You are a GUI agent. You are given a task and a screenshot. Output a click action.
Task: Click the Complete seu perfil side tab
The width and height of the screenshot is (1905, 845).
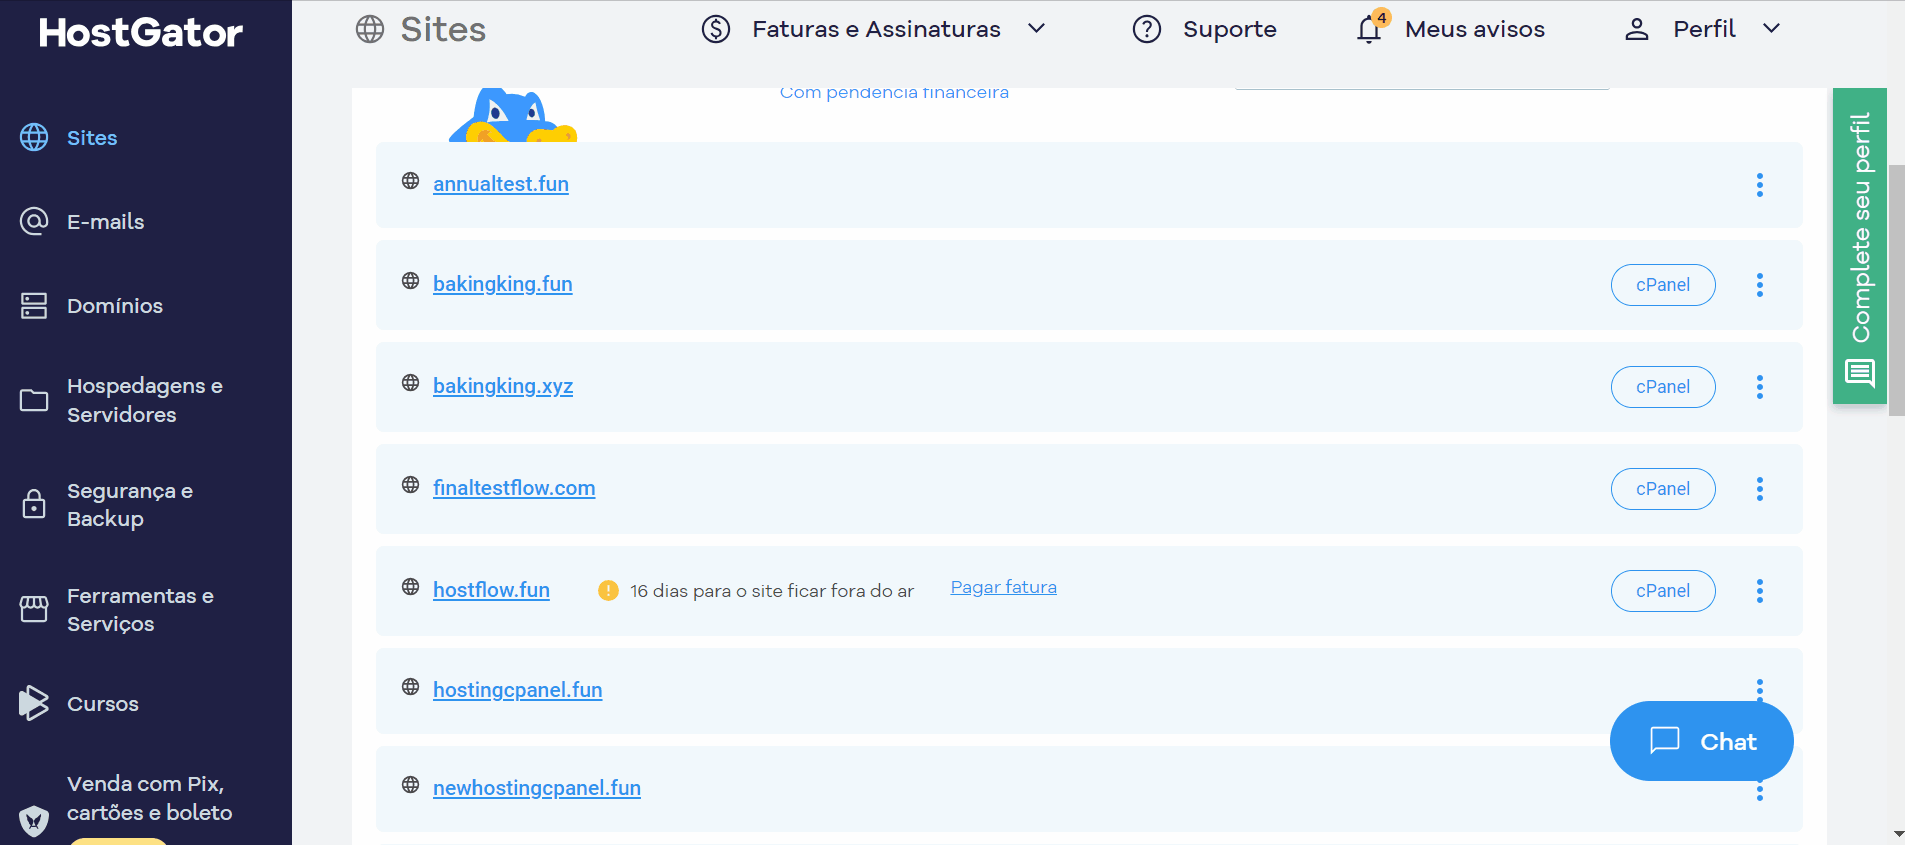[x=1860, y=246]
